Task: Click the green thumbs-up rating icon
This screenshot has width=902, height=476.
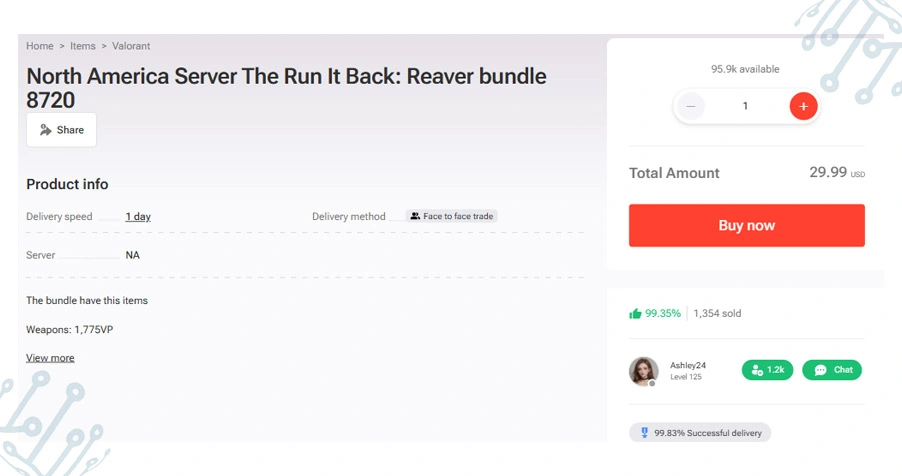Action: click(x=635, y=314)
